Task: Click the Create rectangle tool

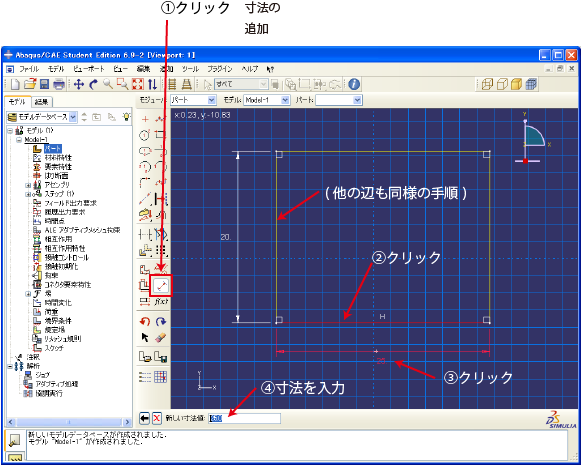Action: 161,135
